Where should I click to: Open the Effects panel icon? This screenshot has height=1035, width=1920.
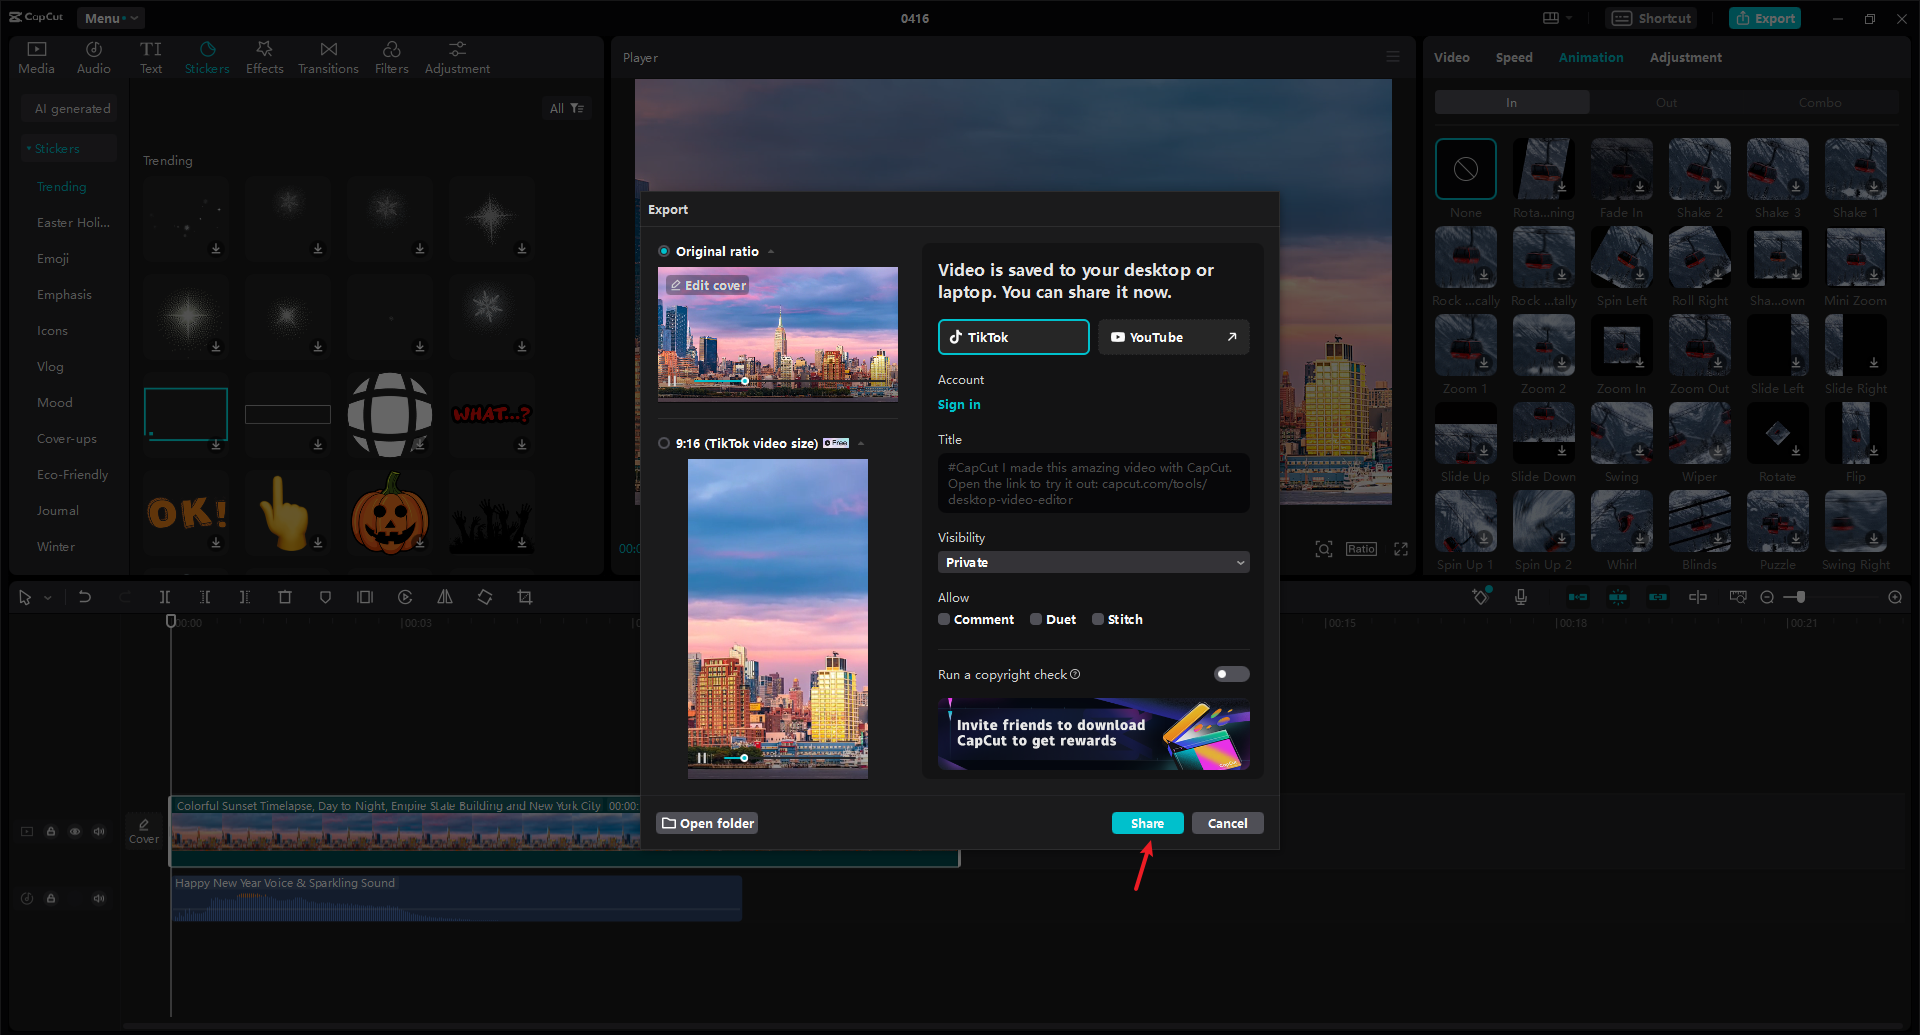(x=265, y=57)
